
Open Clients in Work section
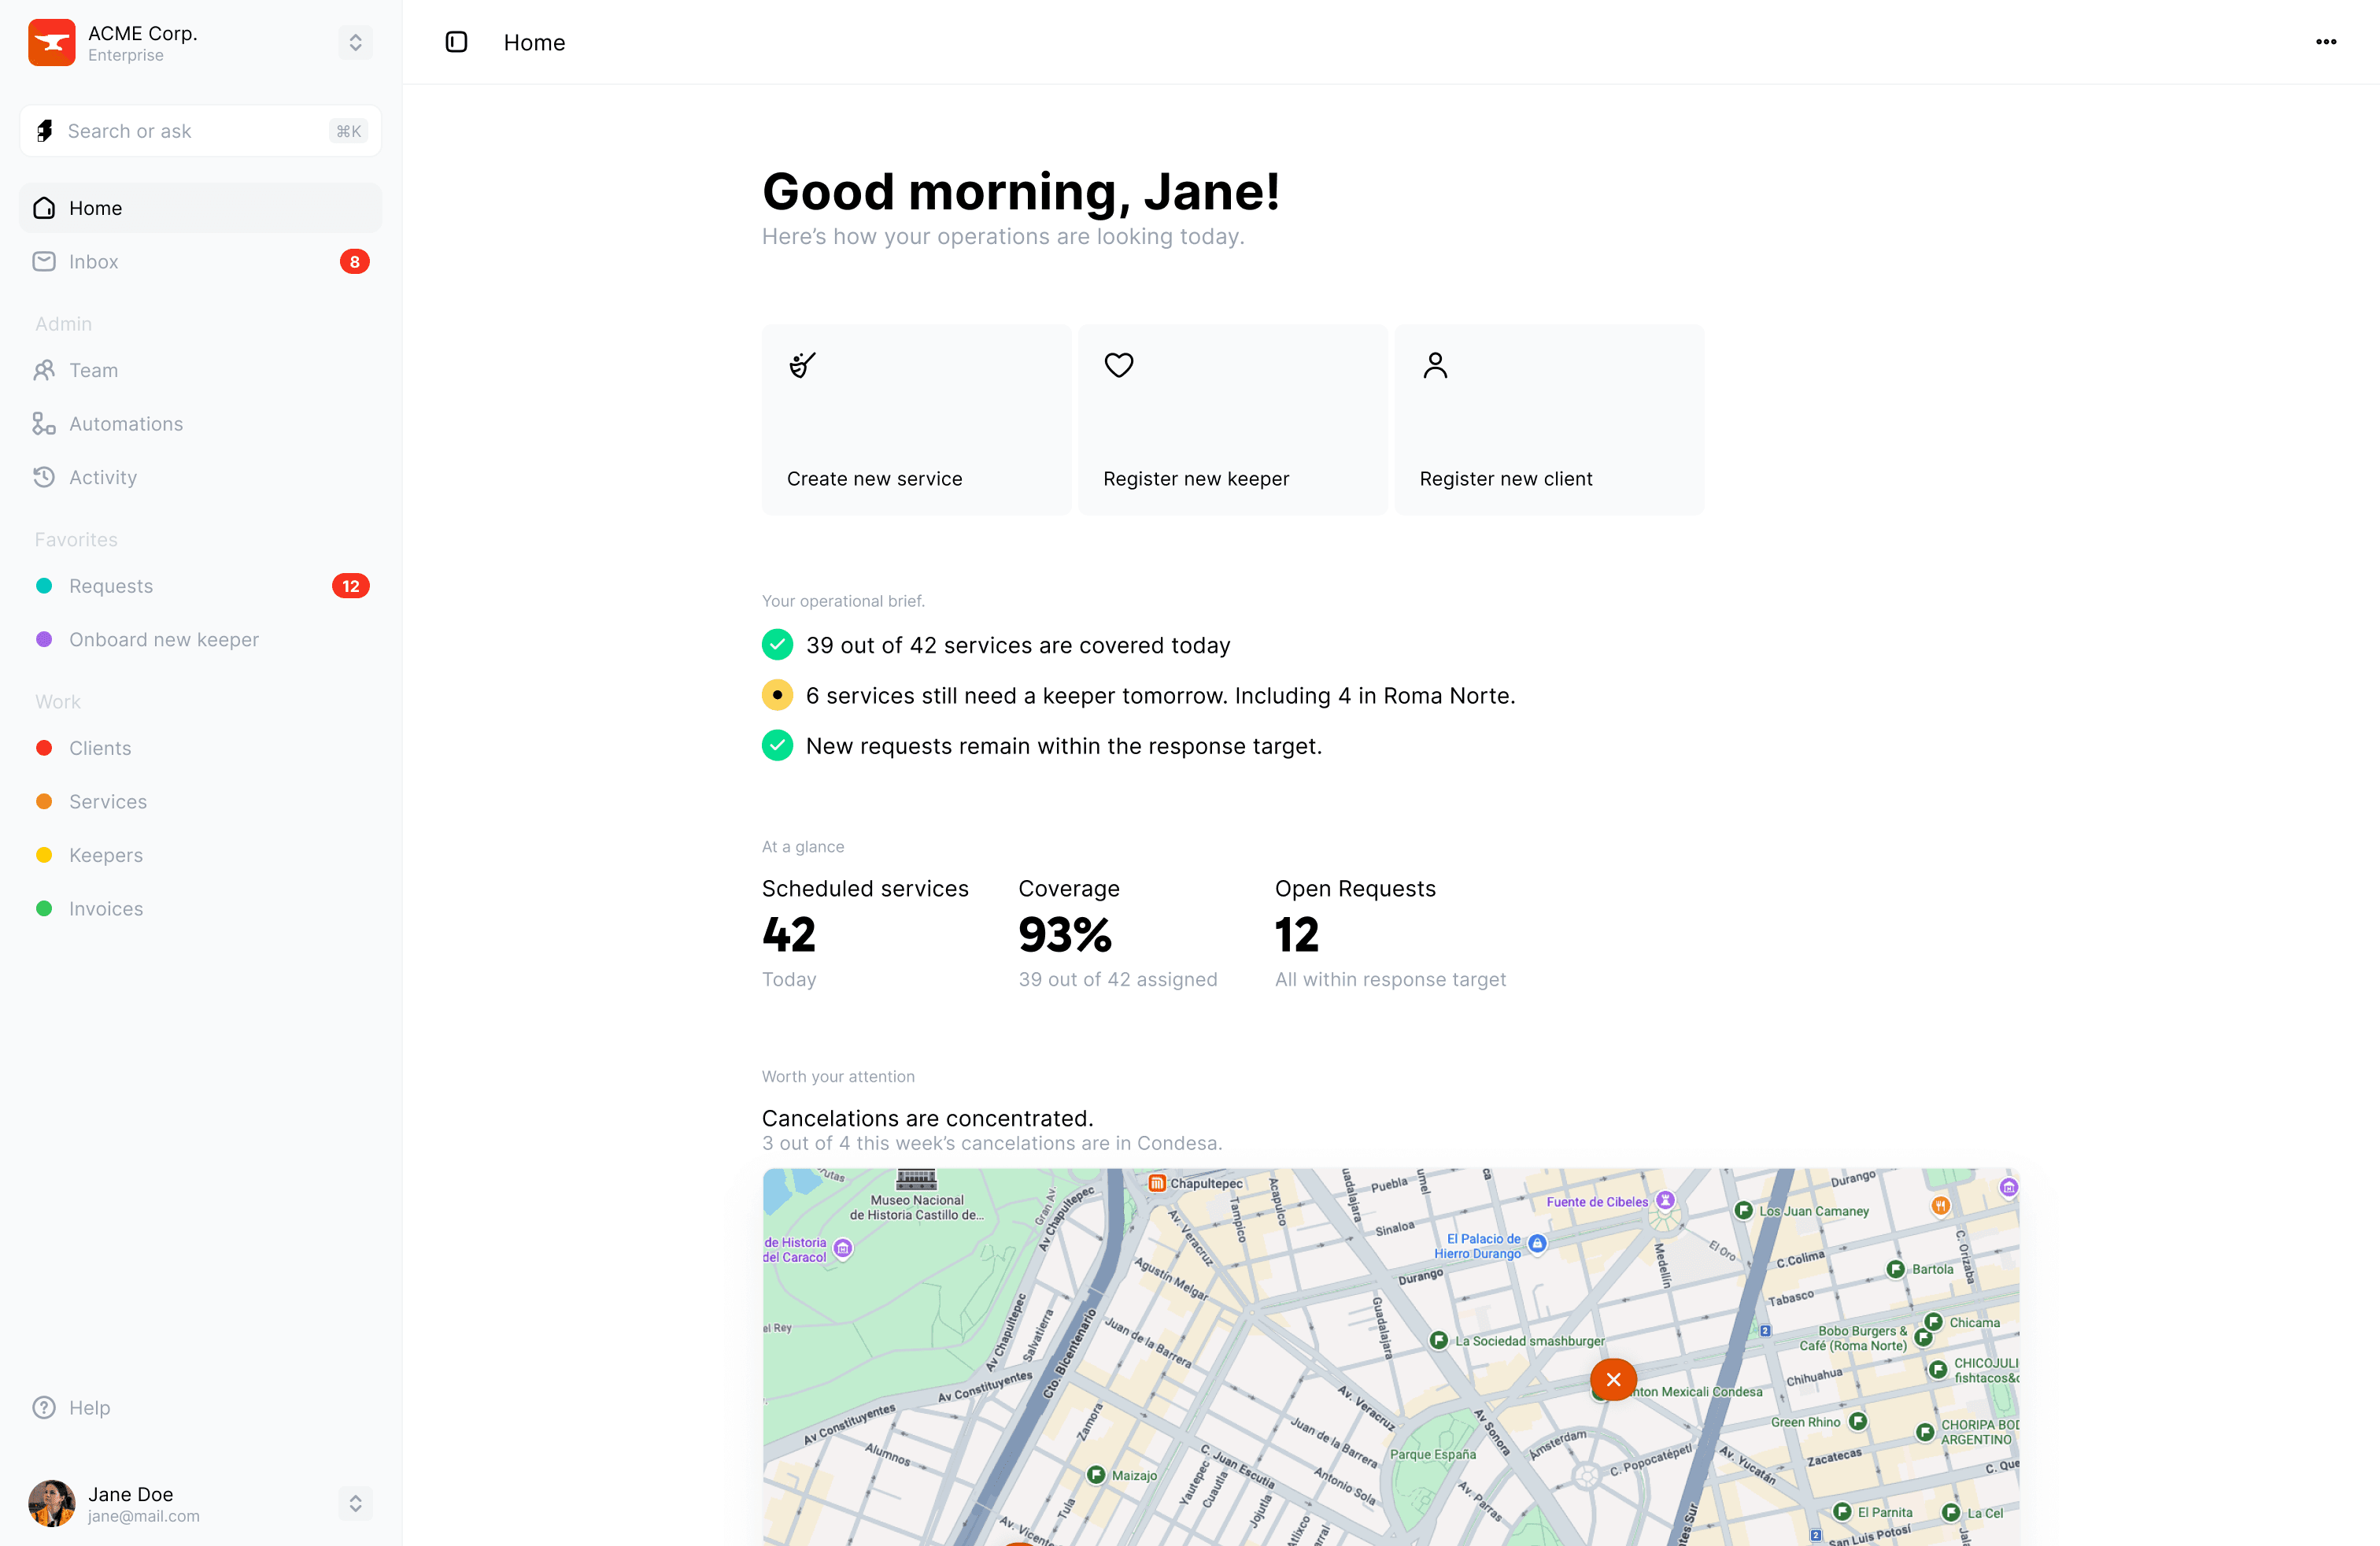click(x=200, y=748)
